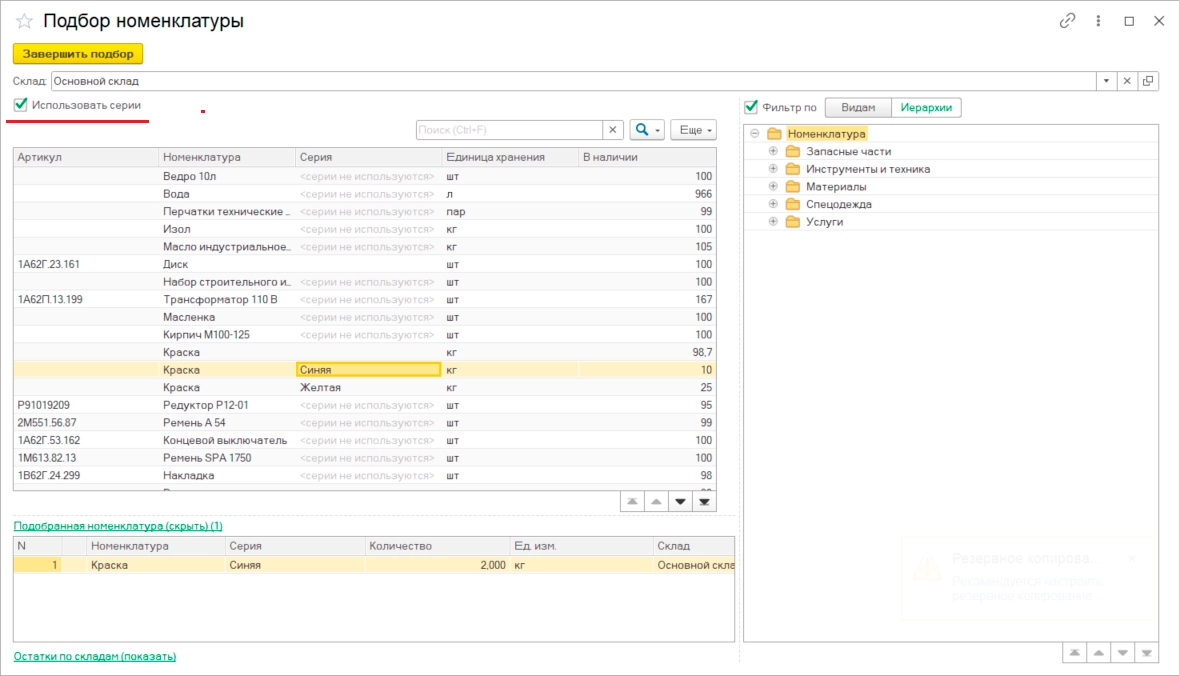The height and width of the screenshot is (676, 1179).
Task: Open warehouse selection form icon next to Склад
Action: (1148, 81)
